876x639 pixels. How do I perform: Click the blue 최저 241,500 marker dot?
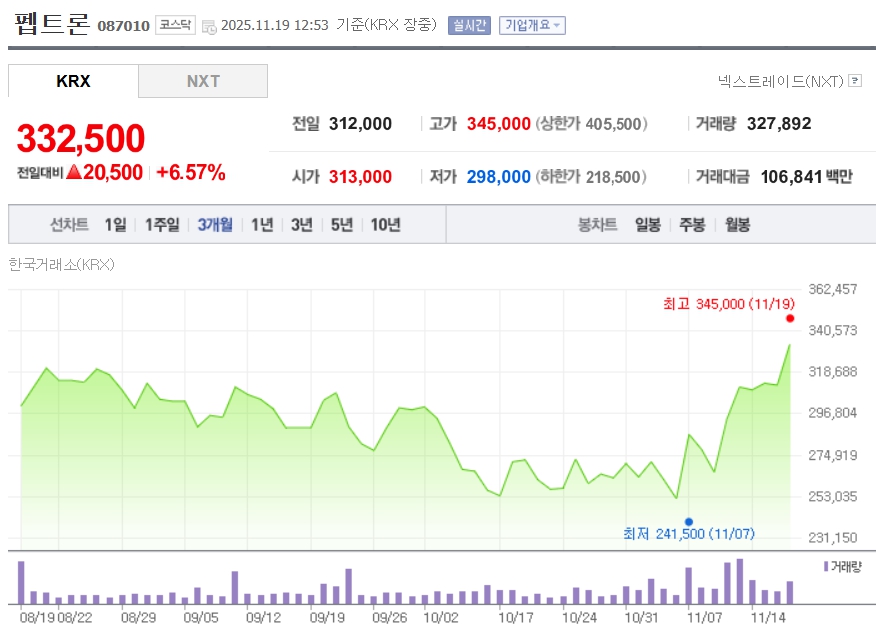pyautogui.click(x=688, y=521)
